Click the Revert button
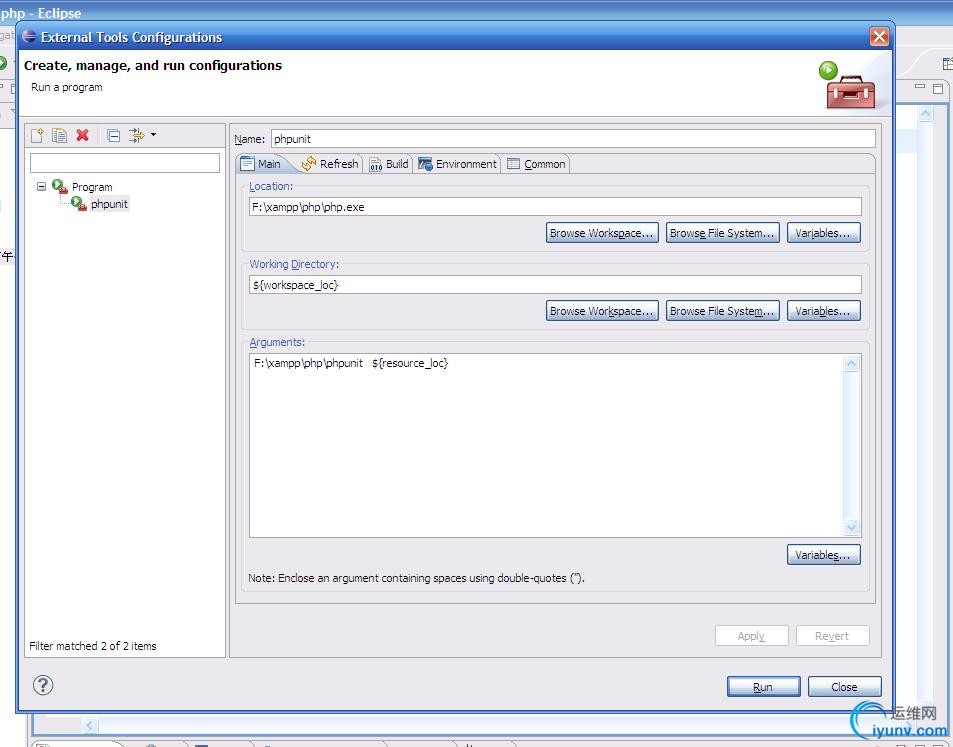 pyautogui.click(x=833, y=636)
